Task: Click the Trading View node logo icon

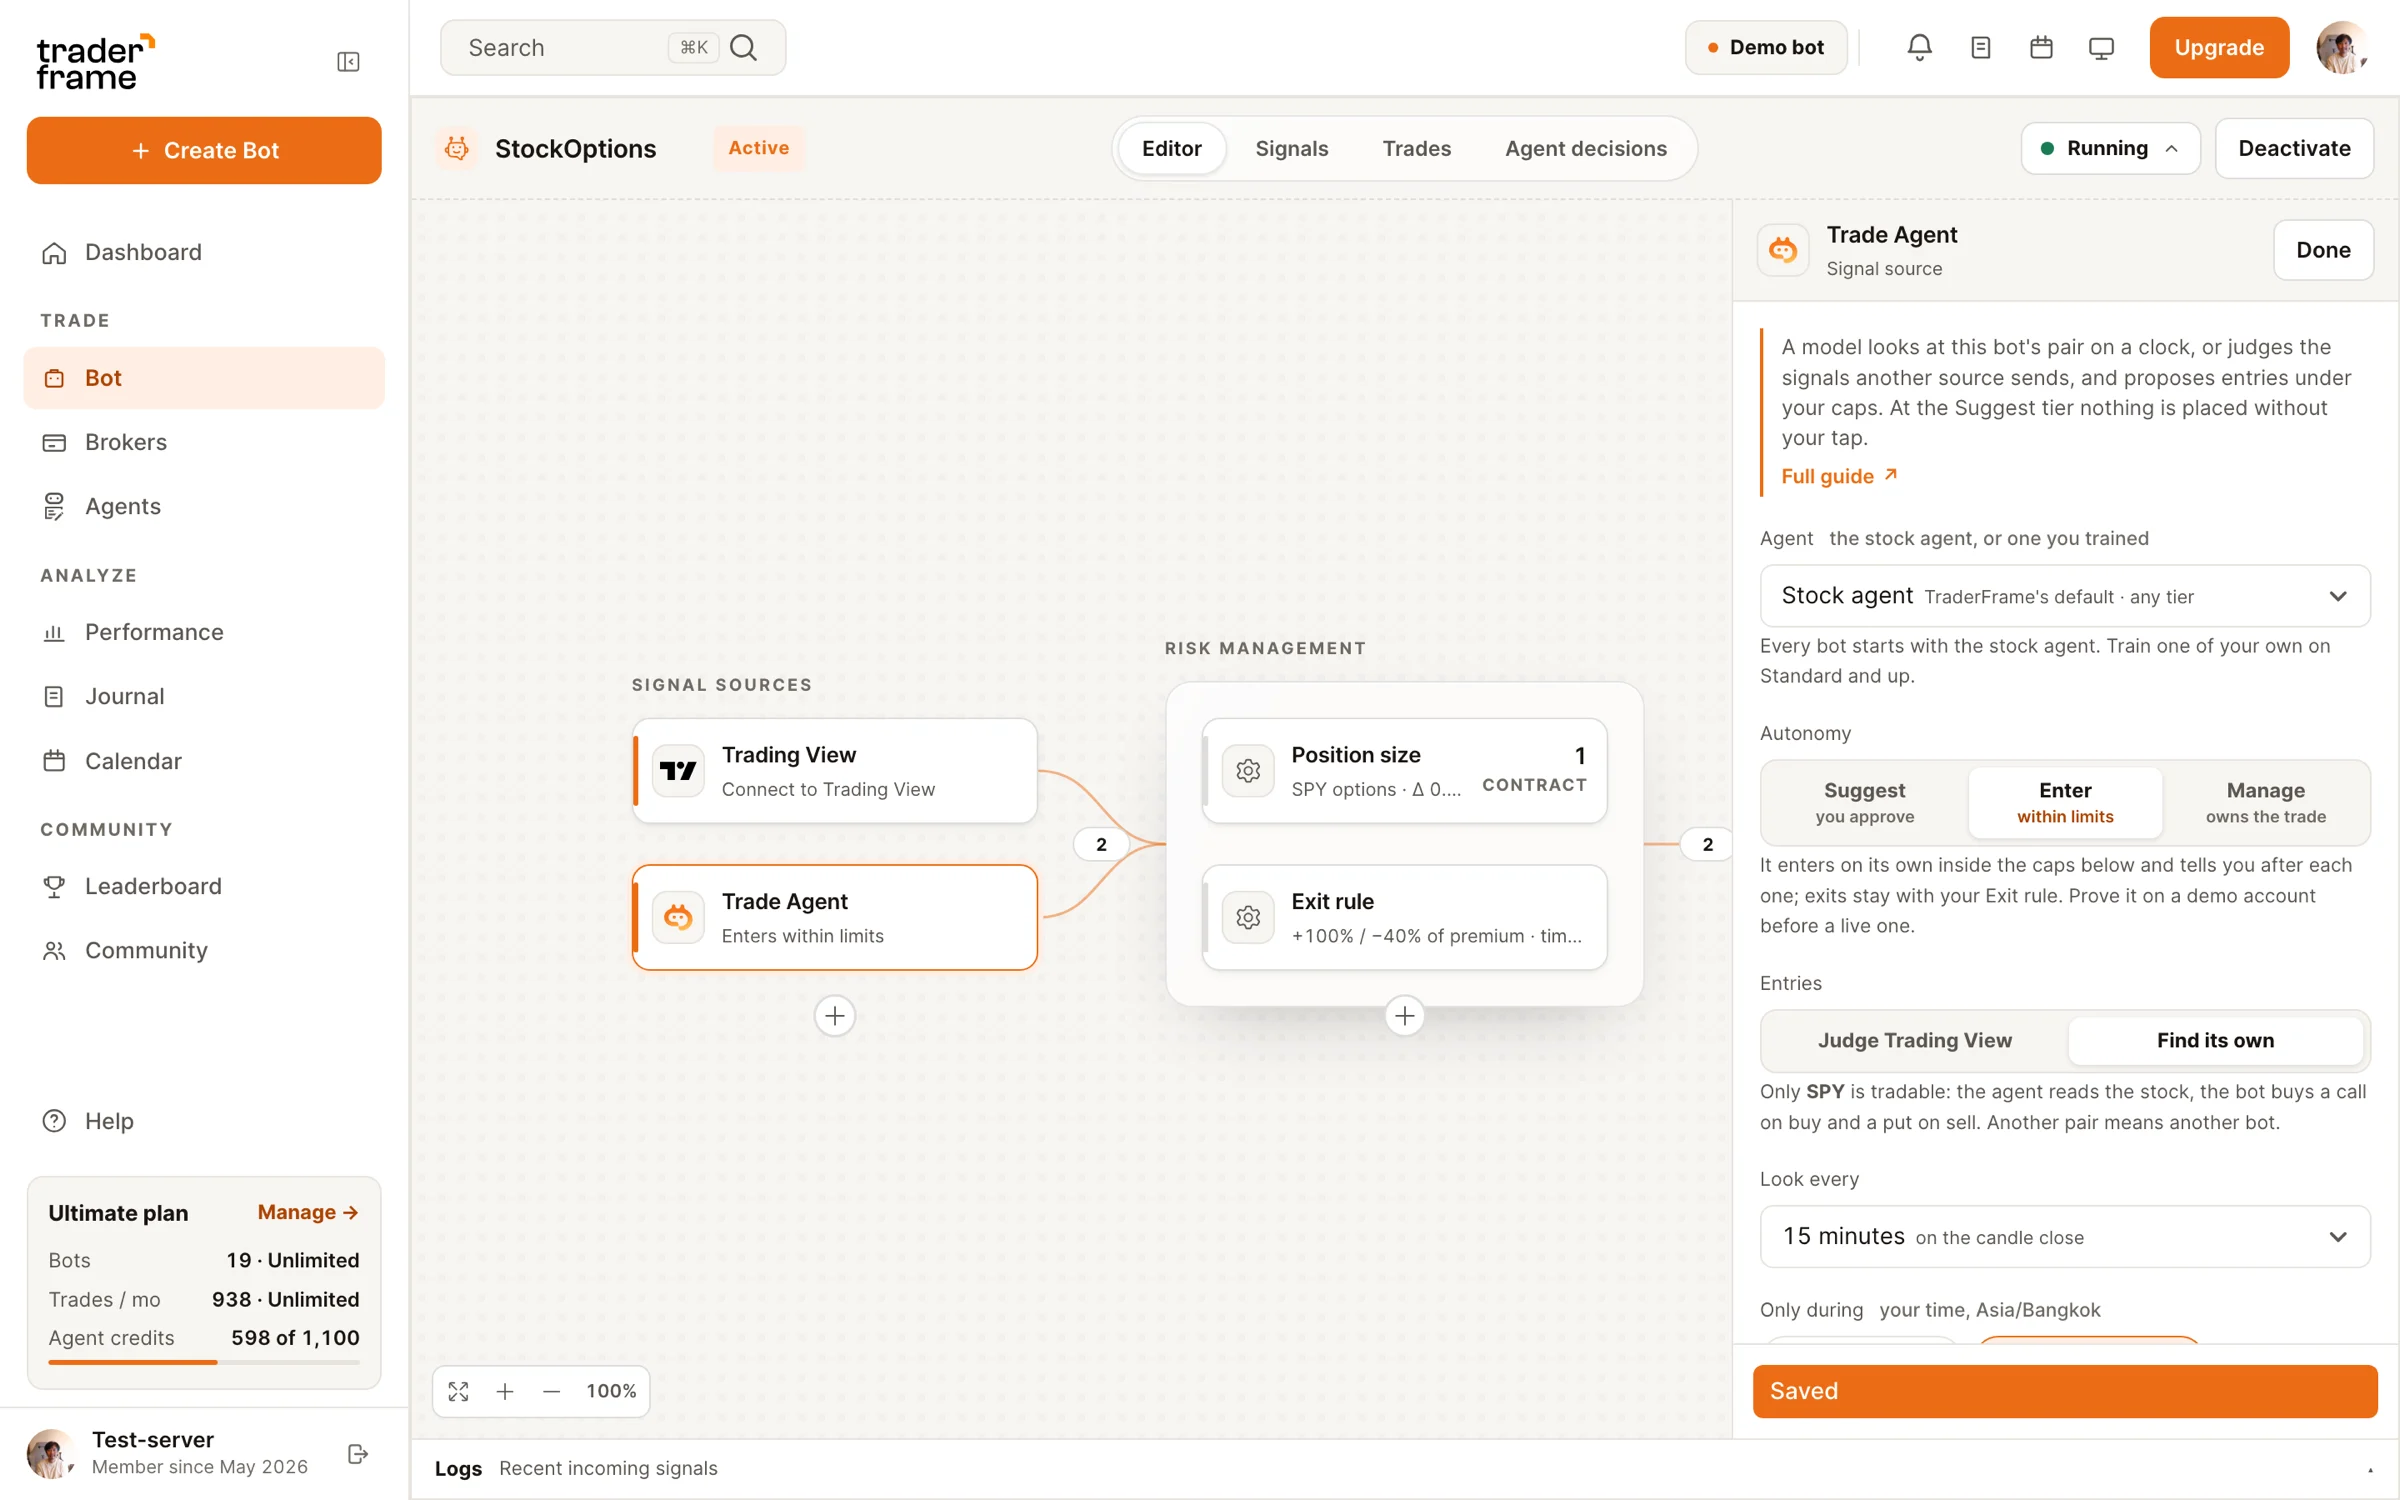Action: [x=678, y=771]
